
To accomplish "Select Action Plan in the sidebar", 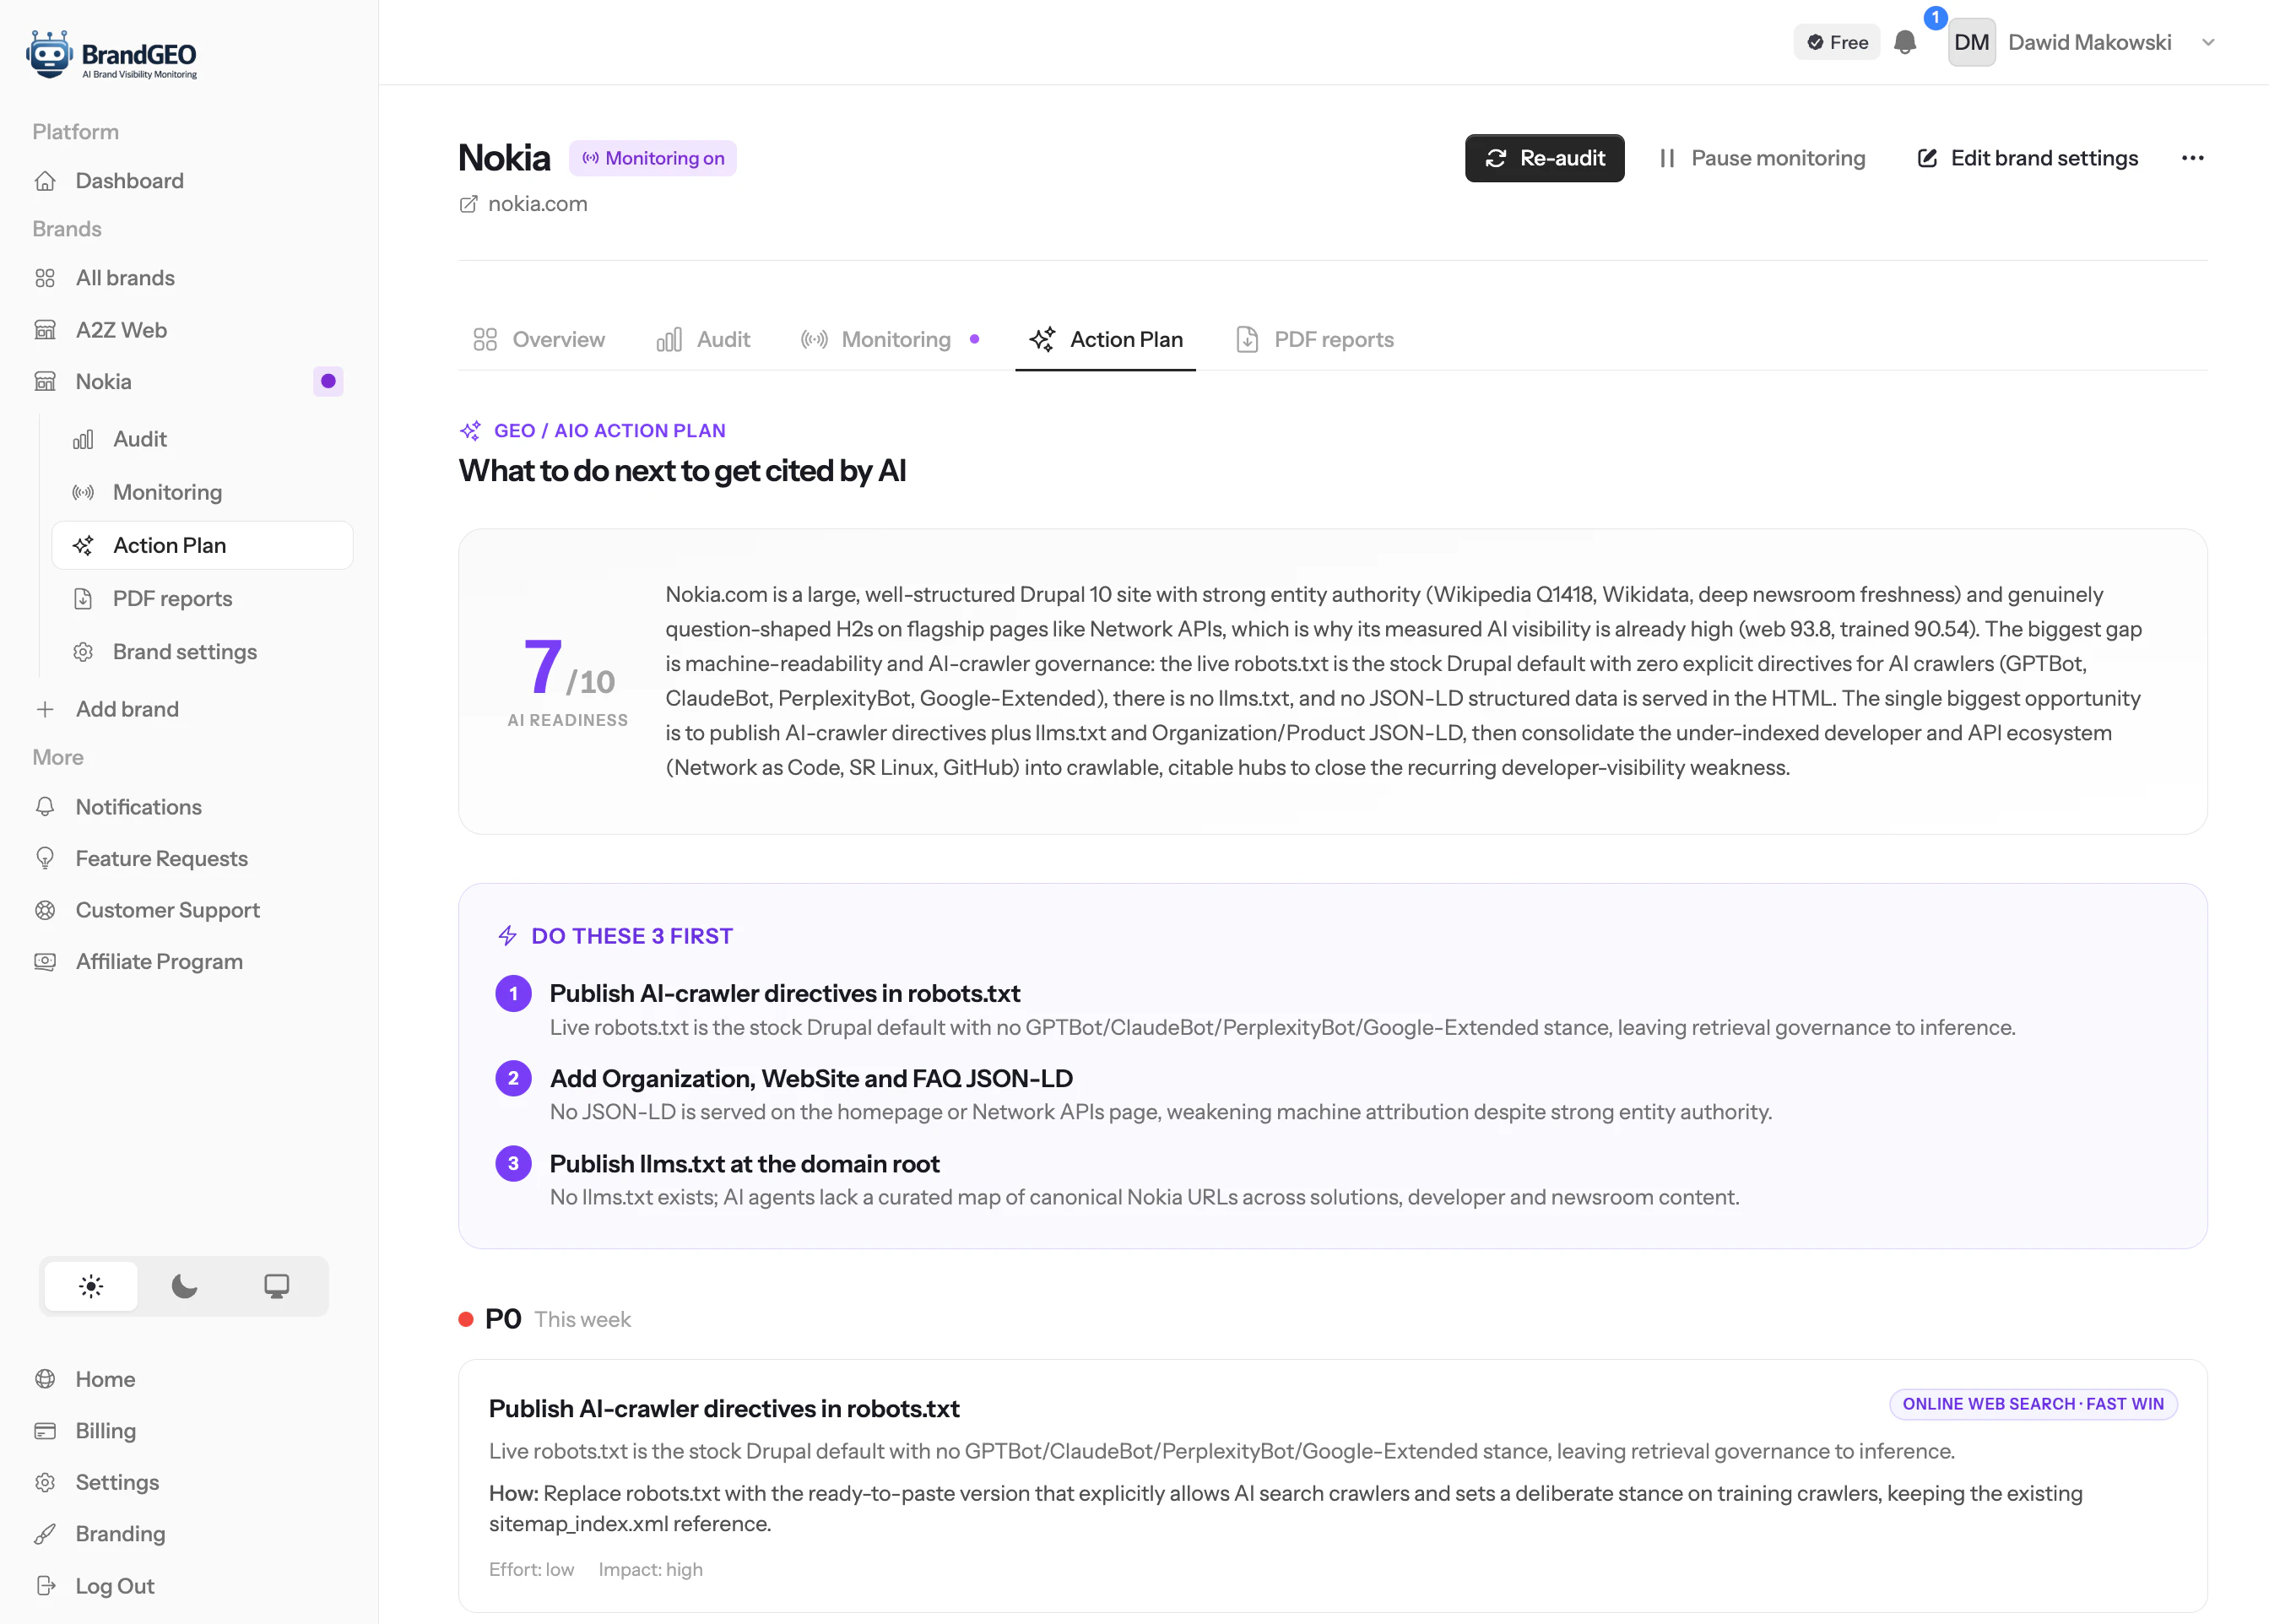I will click(x=202, y=545).
